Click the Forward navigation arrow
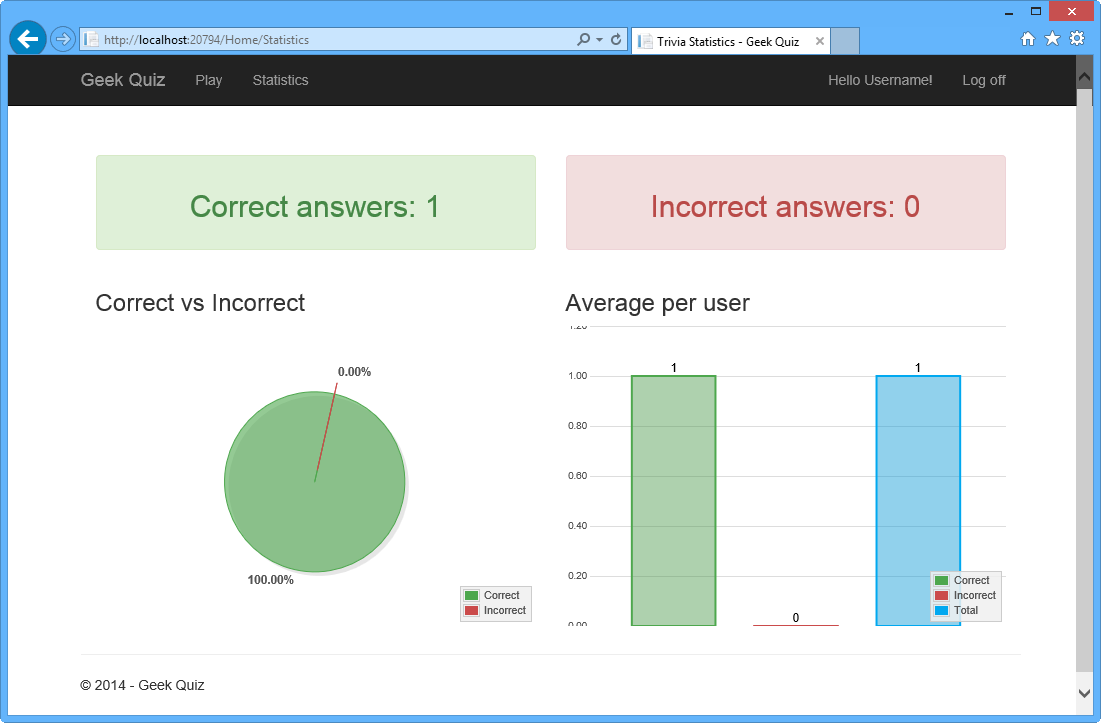 61,40
